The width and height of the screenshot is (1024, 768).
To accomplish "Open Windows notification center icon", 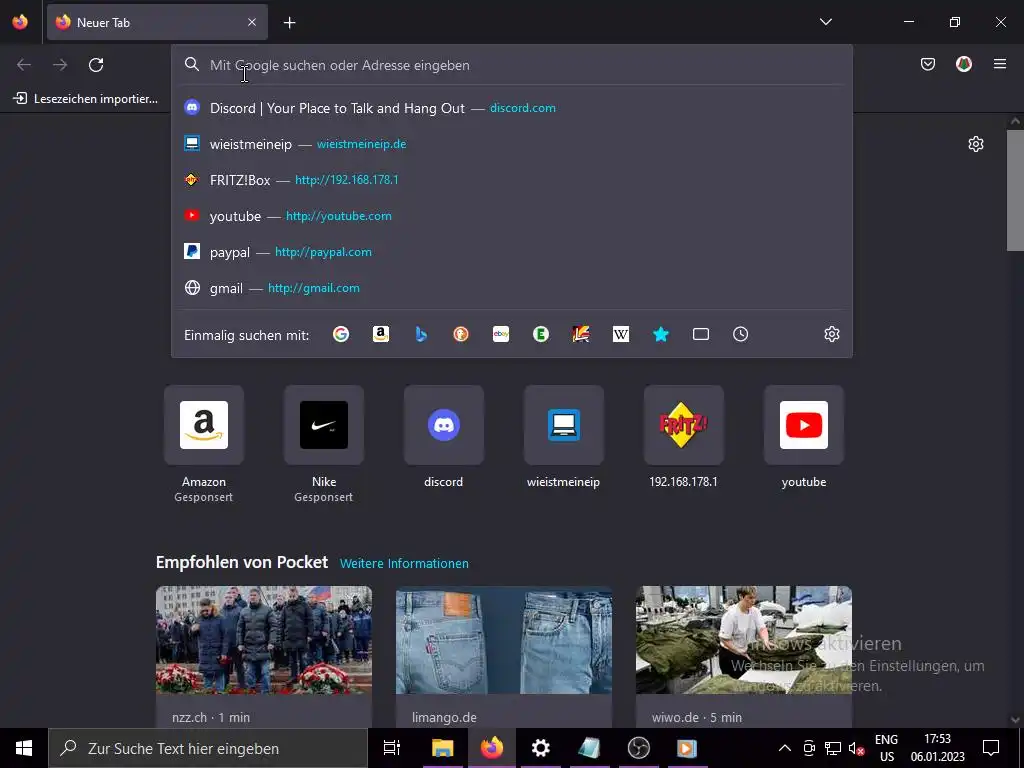I will point(991,748).
